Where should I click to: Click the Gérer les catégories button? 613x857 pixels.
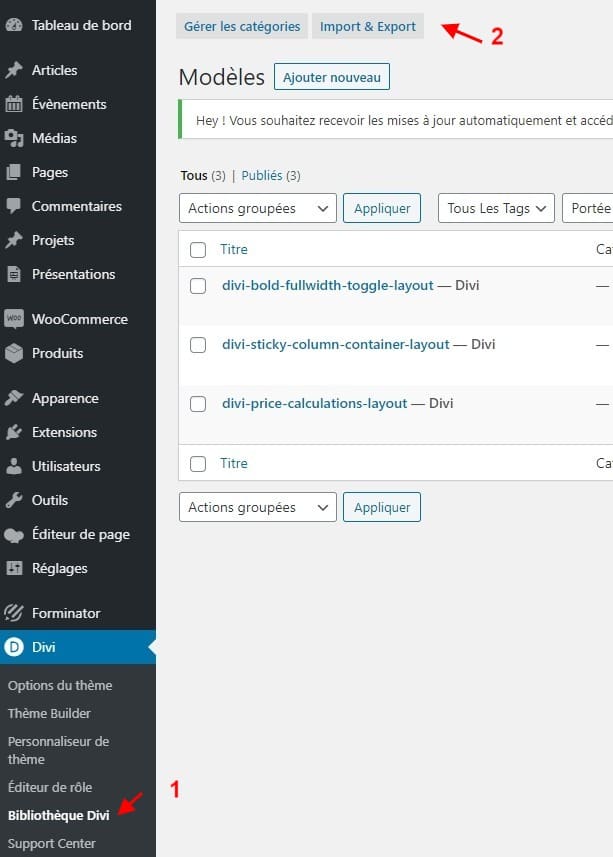242,26
